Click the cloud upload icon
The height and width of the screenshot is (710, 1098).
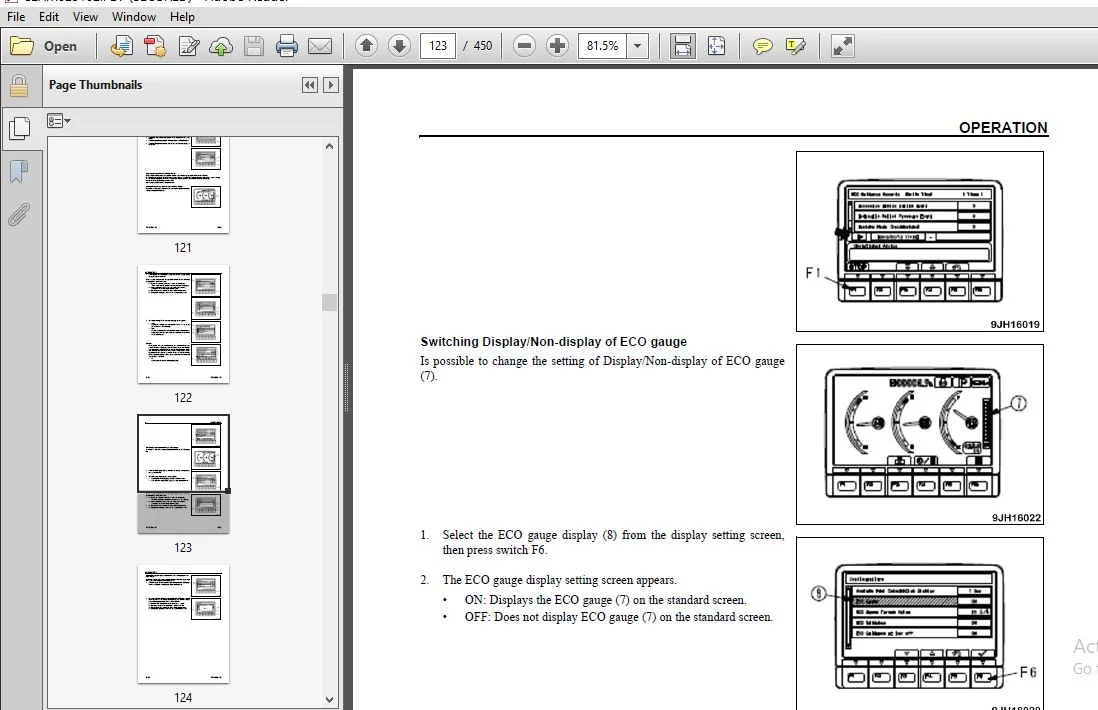click(x=221, y=46)
